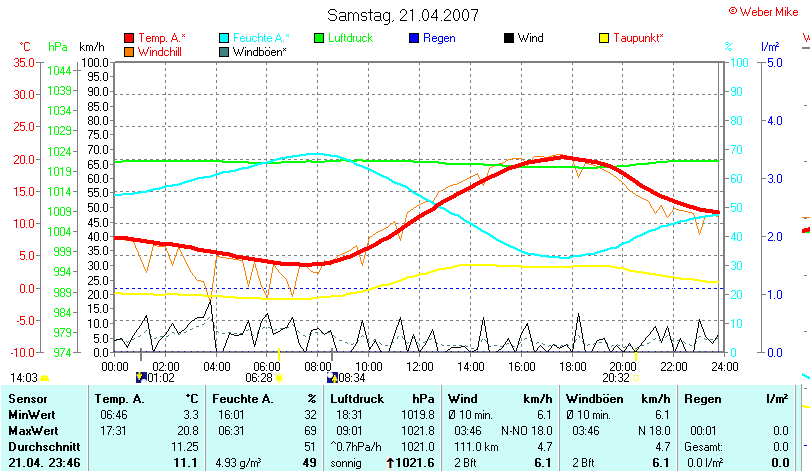This screenshot has height=471, width=810.
Task: Select the blue Regen legend swatch
Action: (x=414, y=38)
